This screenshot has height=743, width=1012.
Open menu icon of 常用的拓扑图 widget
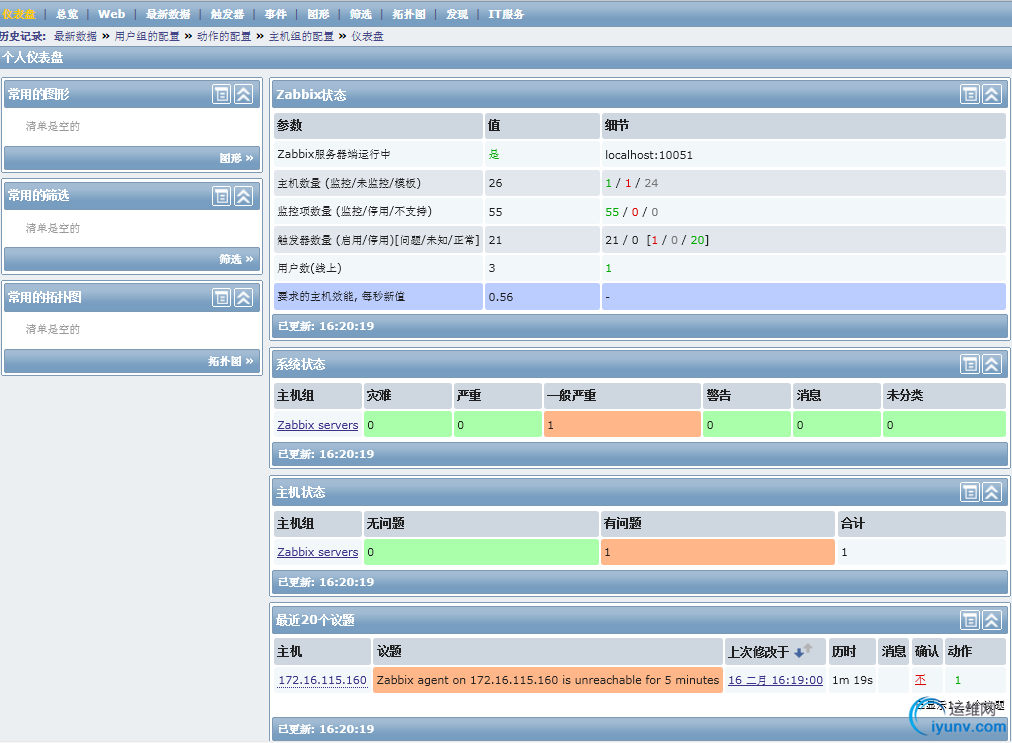(221, 298)
